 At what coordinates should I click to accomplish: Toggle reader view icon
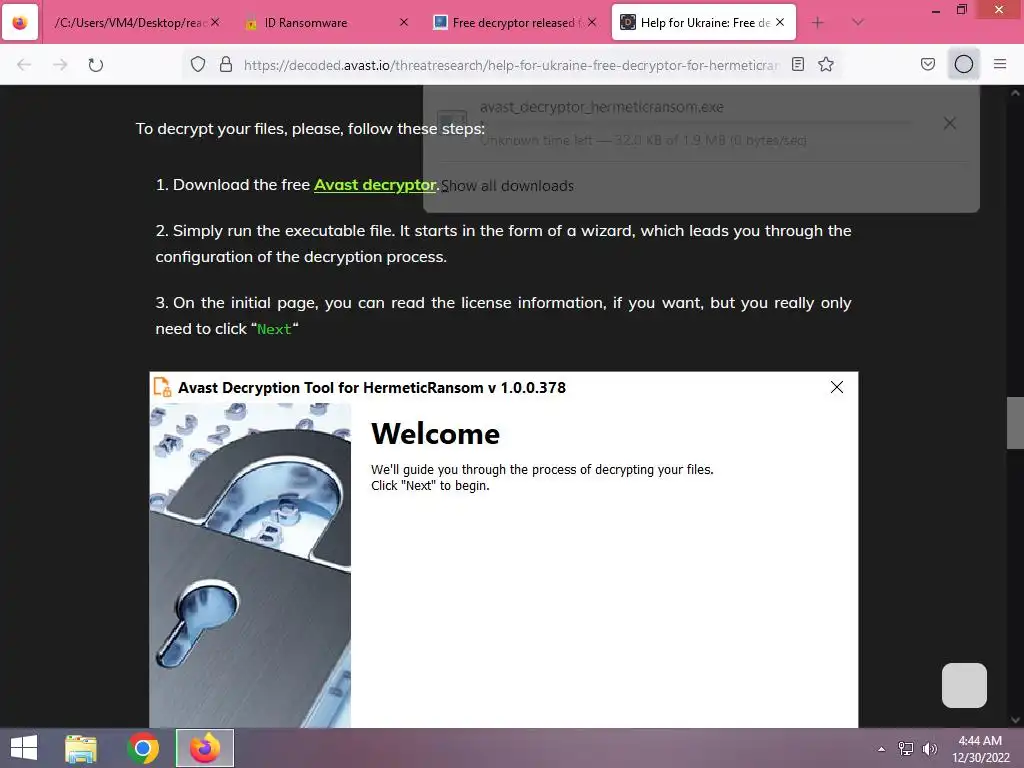798,65
